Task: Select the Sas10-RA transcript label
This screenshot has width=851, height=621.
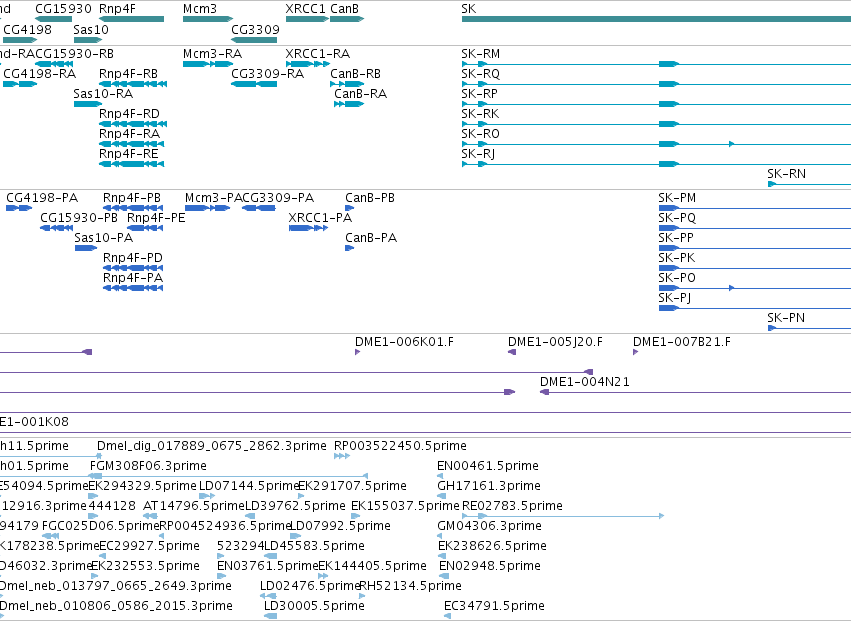Action: tap(103, 94)
